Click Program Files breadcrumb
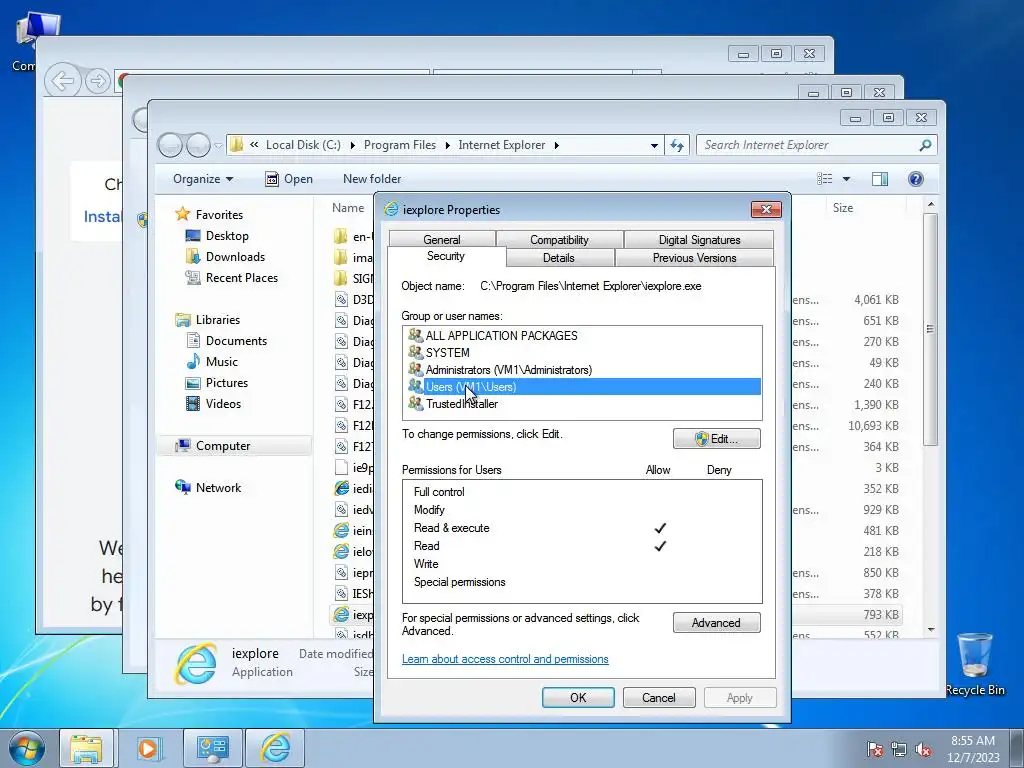 point(400,145)
